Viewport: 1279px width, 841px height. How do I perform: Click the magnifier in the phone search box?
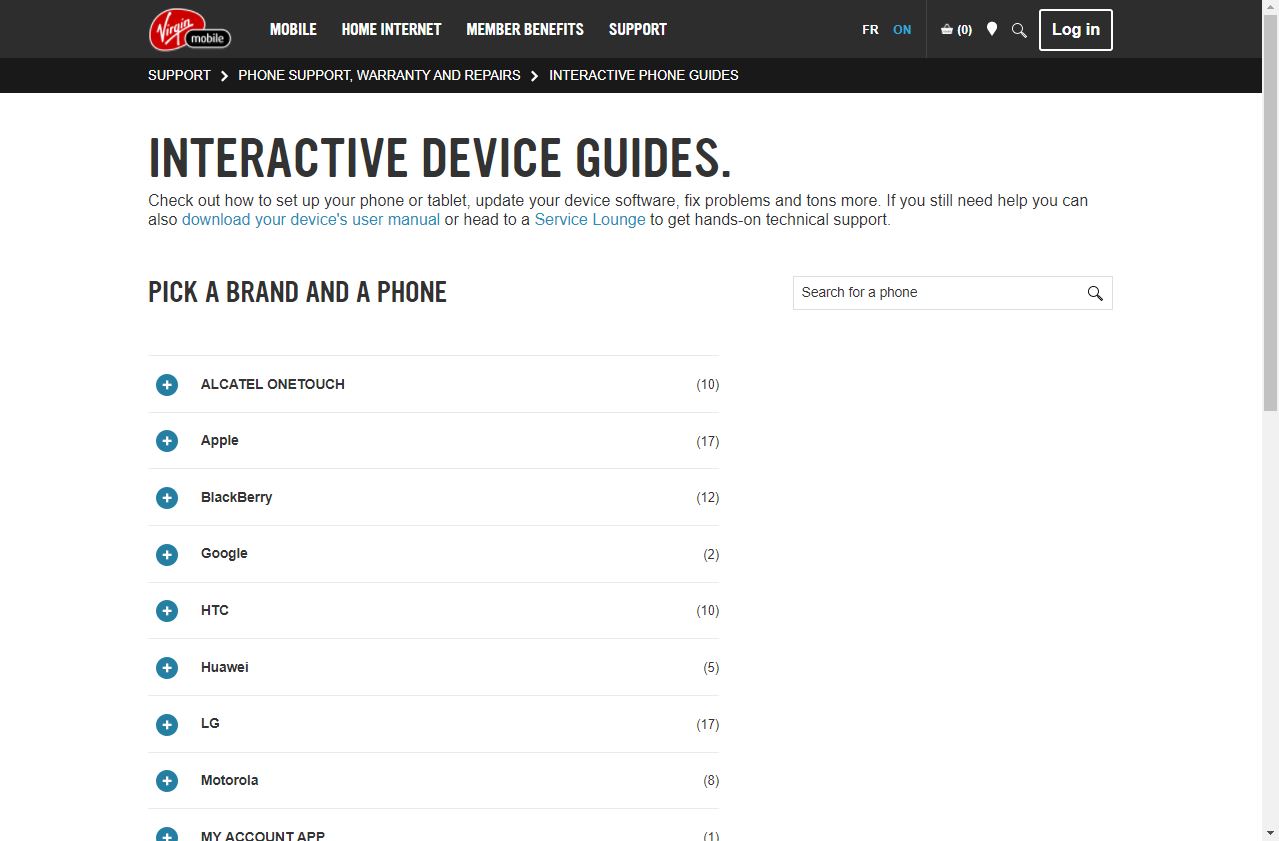(1094, 292)
